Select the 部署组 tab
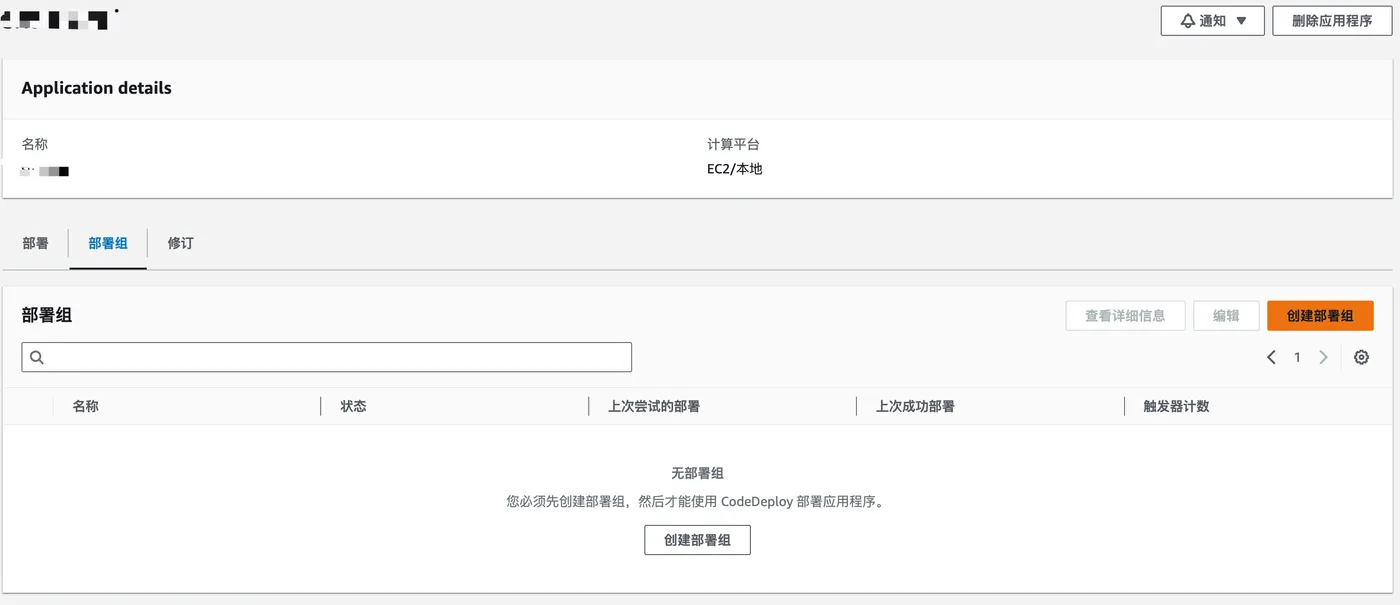 point(108,243)
